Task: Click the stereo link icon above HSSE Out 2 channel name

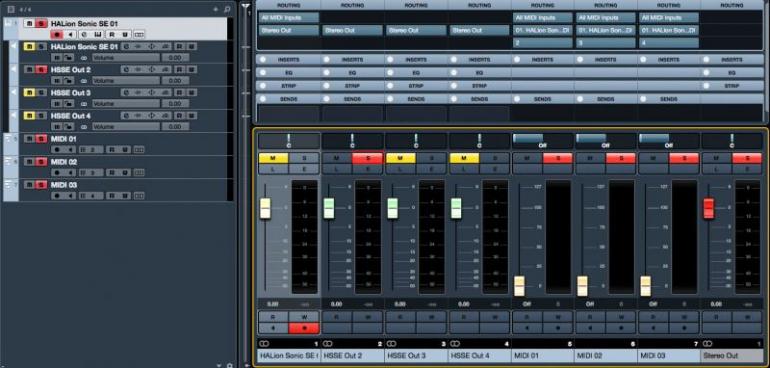Action: click(x=328, y=344)
